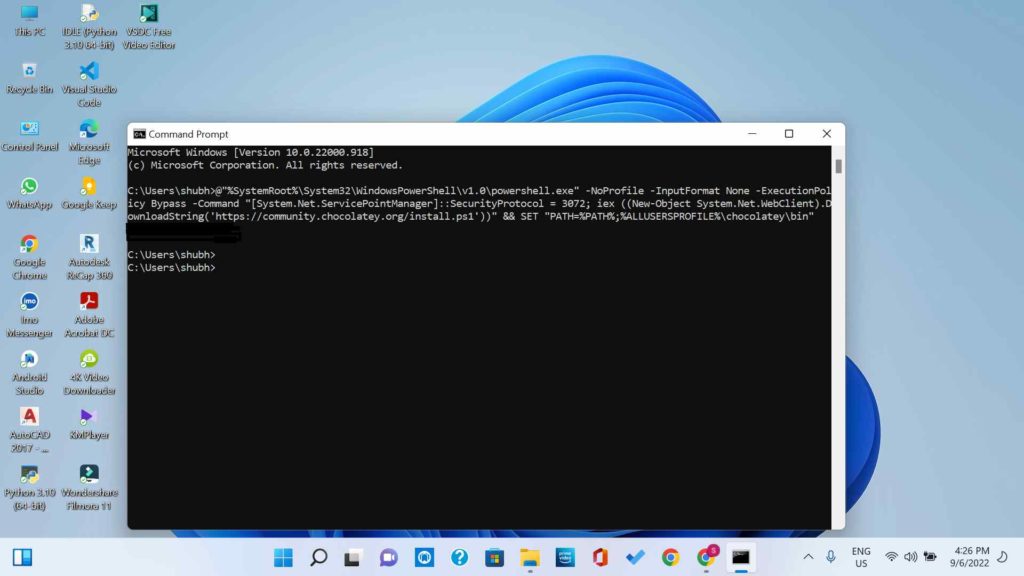
Task: Open the clock showing 4:26 PM
Action: click(969, 557)
